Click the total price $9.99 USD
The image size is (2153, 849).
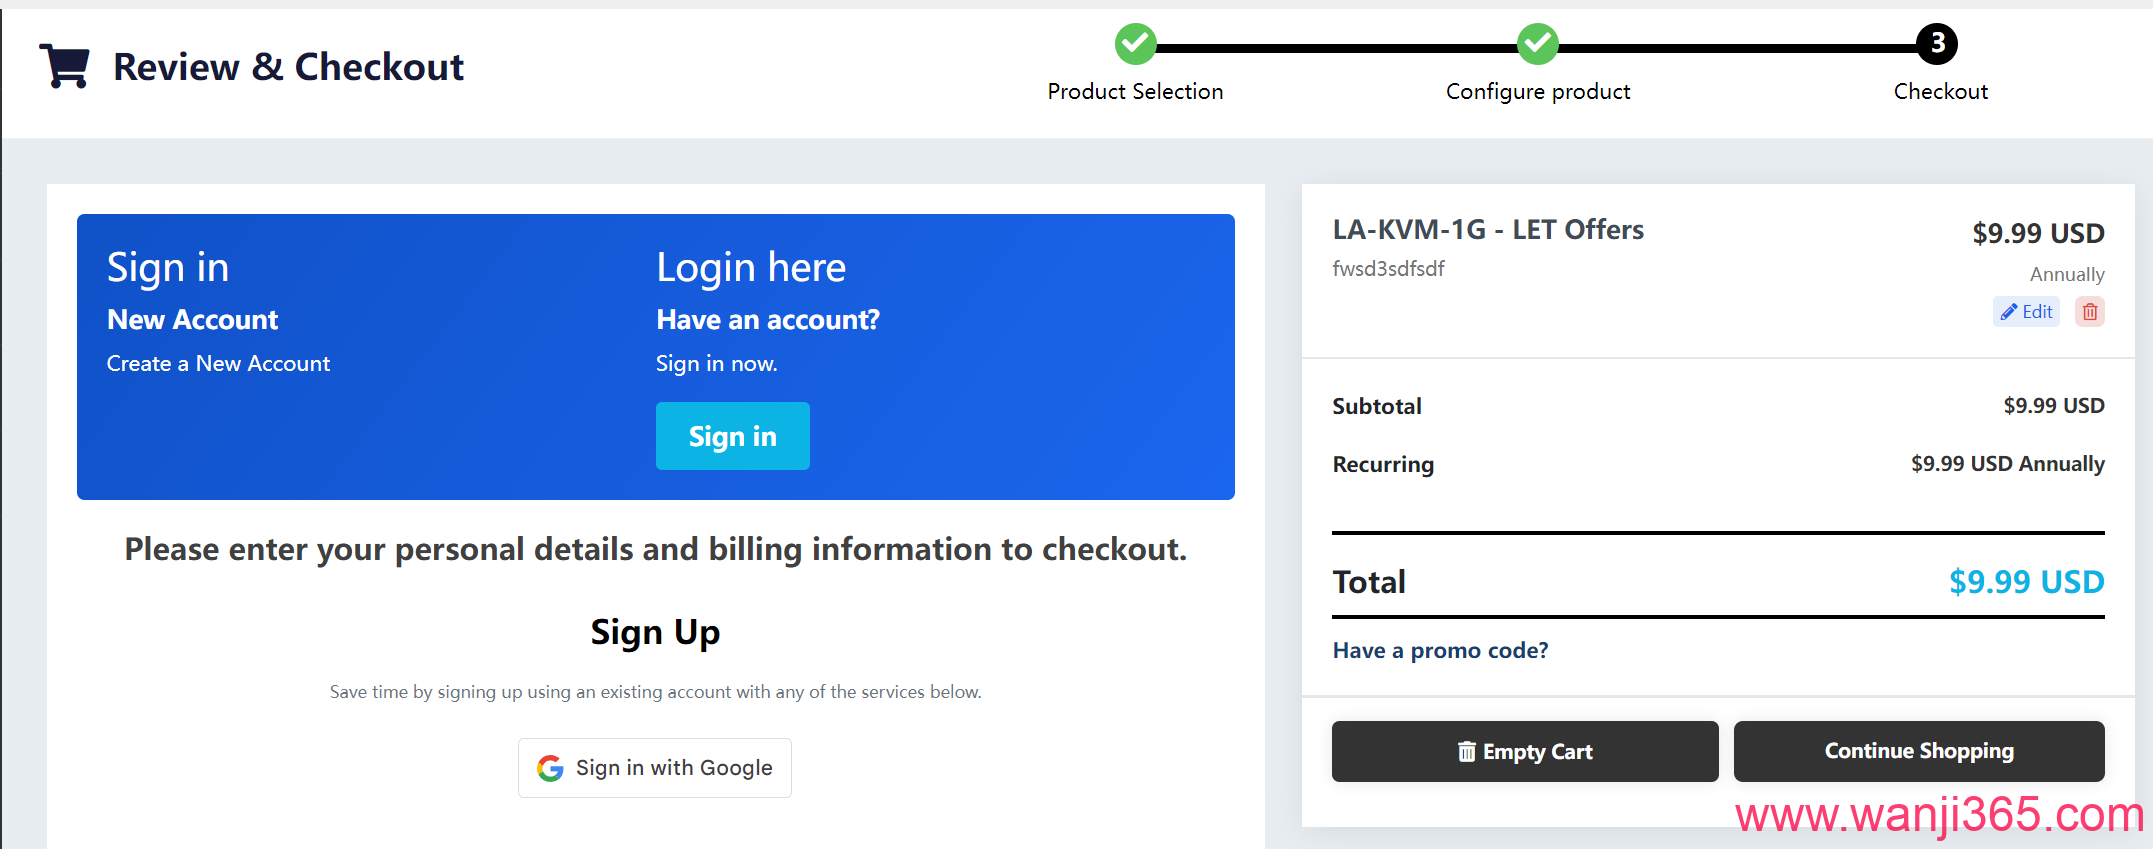(x=2026, y=582)
